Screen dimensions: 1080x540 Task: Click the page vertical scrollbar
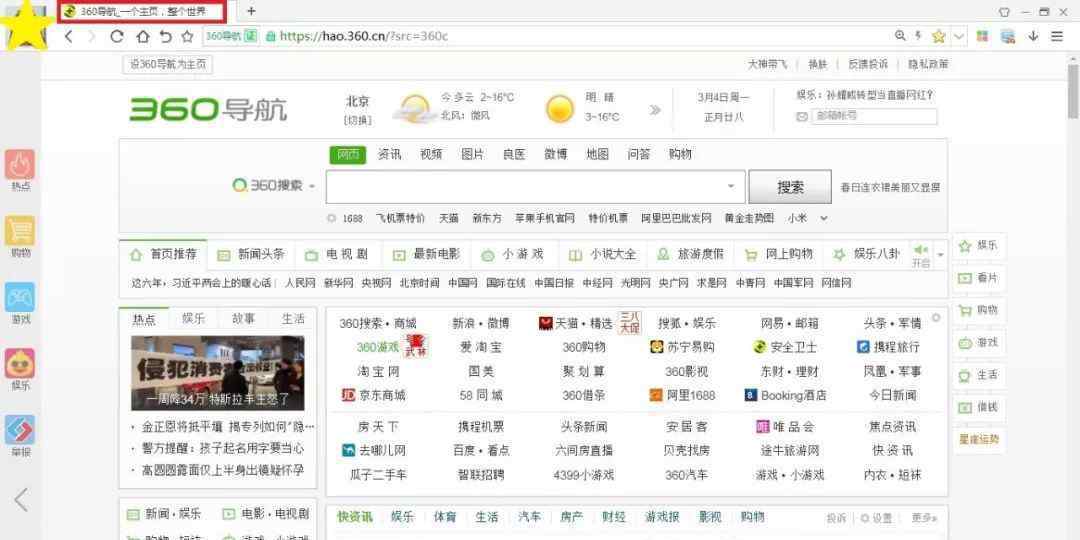[1072, 90]
